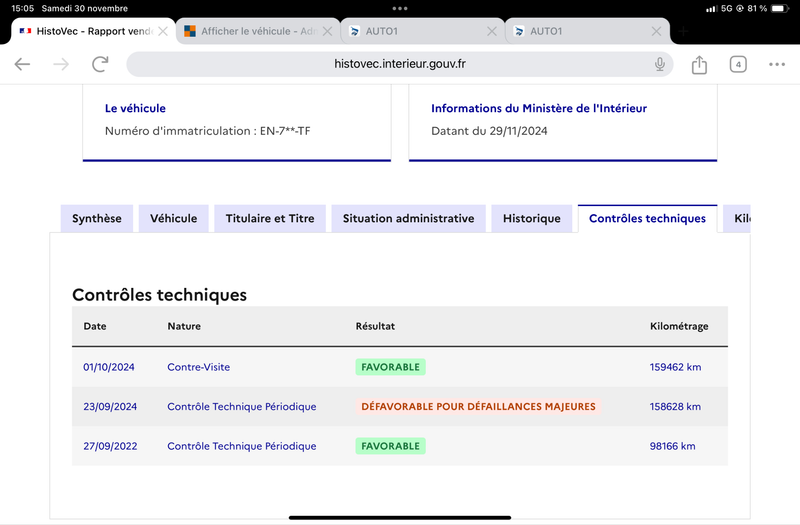Click the Contre-Visite nature cell
Viewport: 800px width, 525px height.
[198, 367]
